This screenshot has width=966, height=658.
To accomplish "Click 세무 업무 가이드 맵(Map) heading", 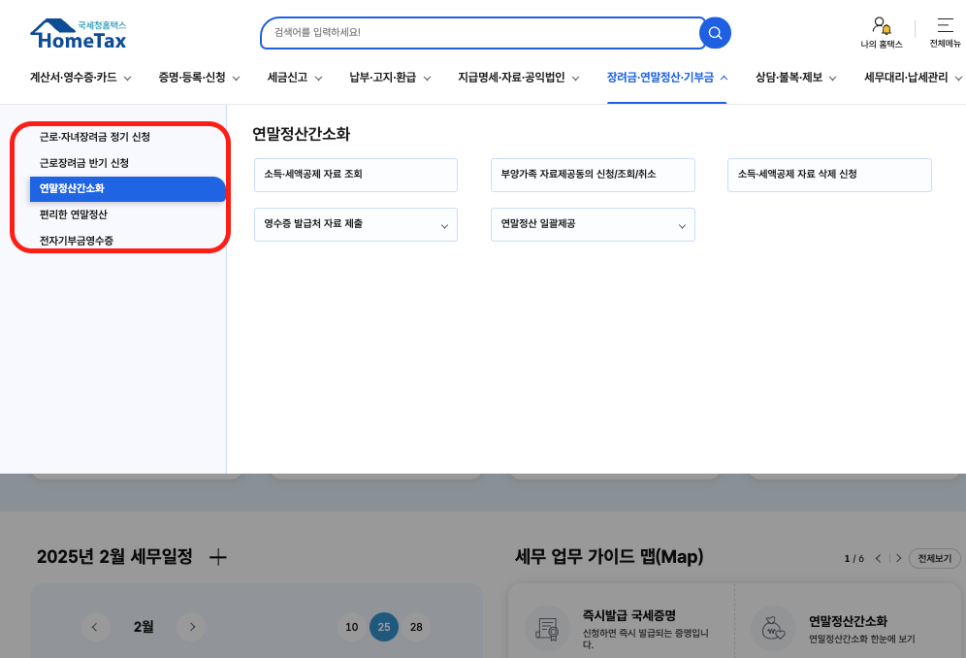I will 609,557.
